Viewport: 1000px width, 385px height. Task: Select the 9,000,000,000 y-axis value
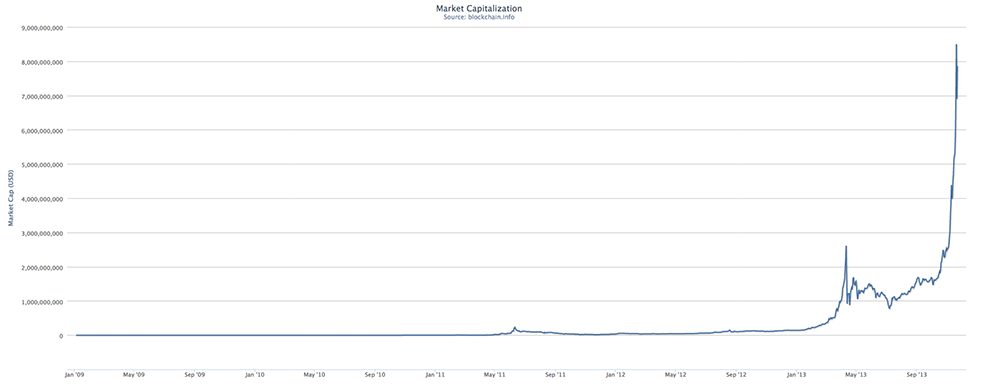(42, 28)
